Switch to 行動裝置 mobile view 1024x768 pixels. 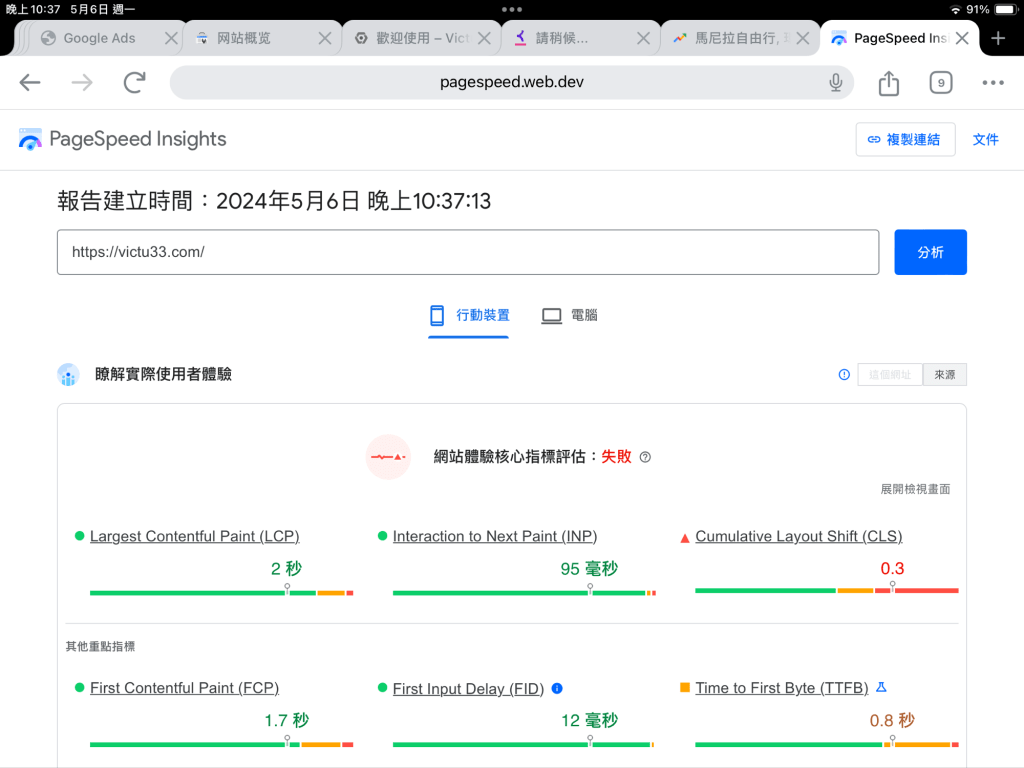(x=469, y=315)
